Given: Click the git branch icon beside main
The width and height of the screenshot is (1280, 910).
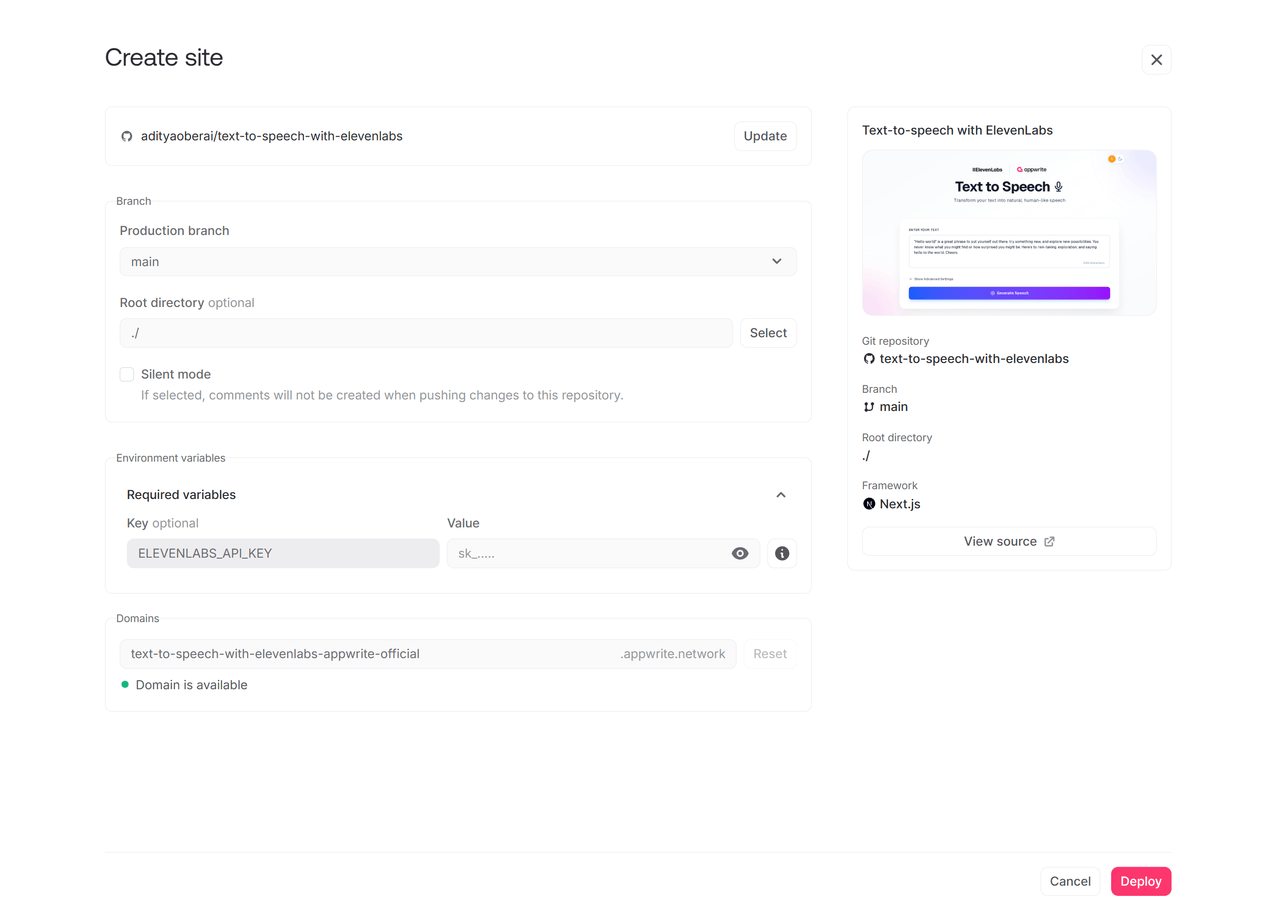Looking at the screenshot, I should pyautogui.click(x=869, y=407).
